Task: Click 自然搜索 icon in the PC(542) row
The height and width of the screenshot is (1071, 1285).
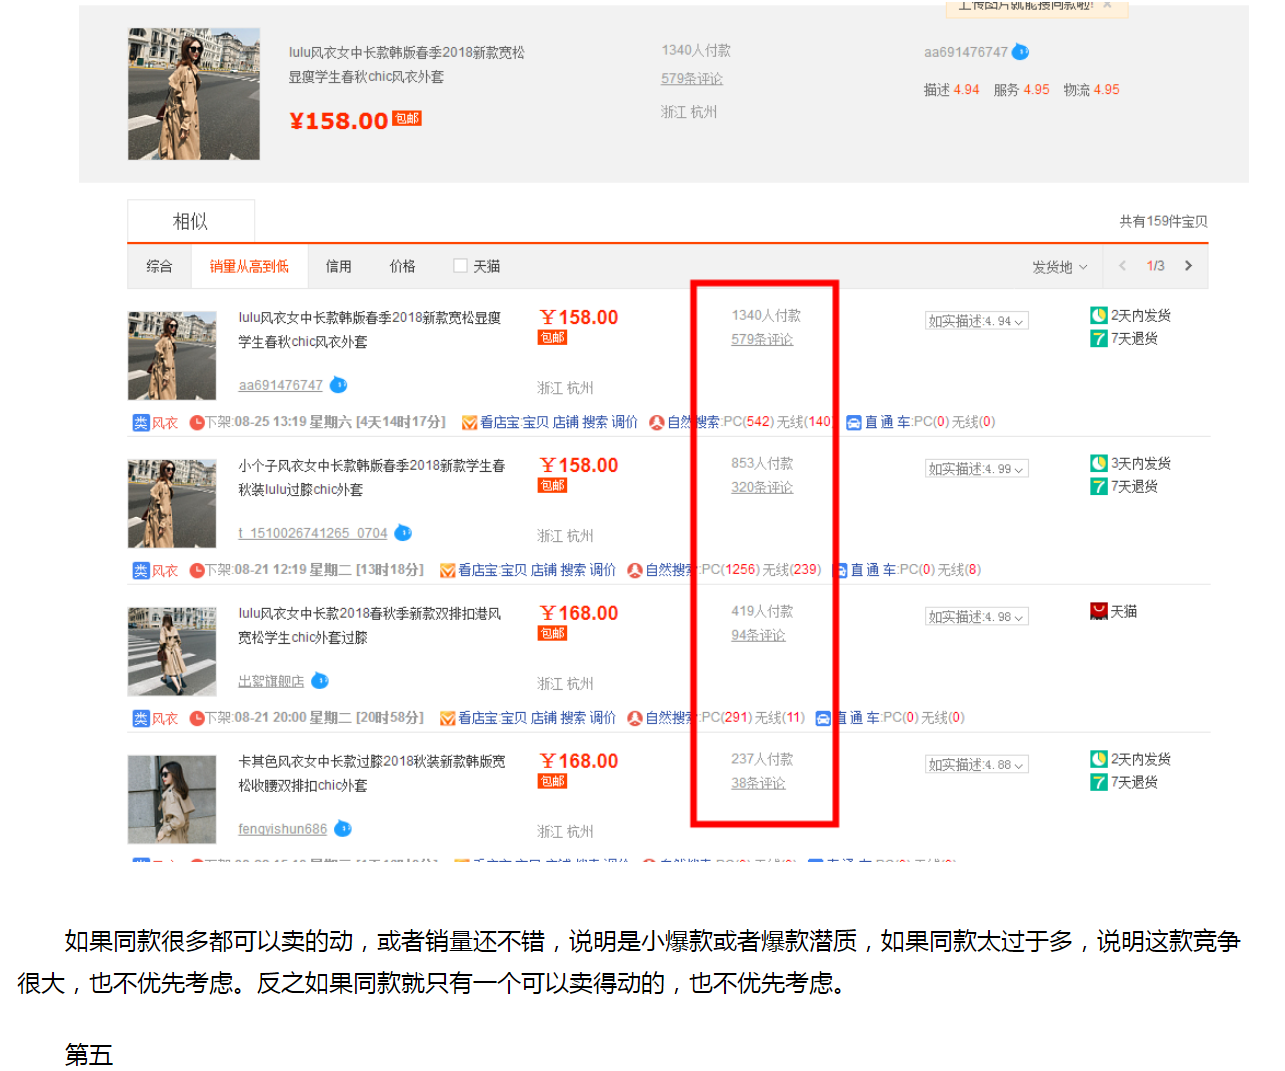Action: tap(657, 423)
